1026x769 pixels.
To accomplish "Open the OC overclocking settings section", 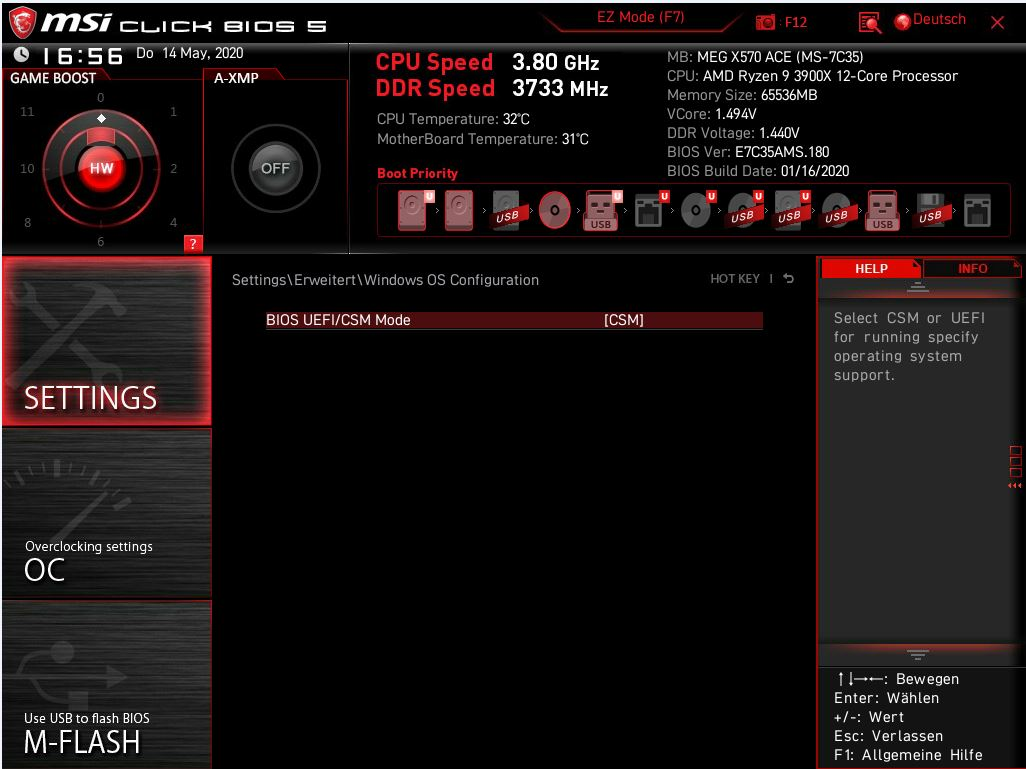I will (x=107, y=513).
